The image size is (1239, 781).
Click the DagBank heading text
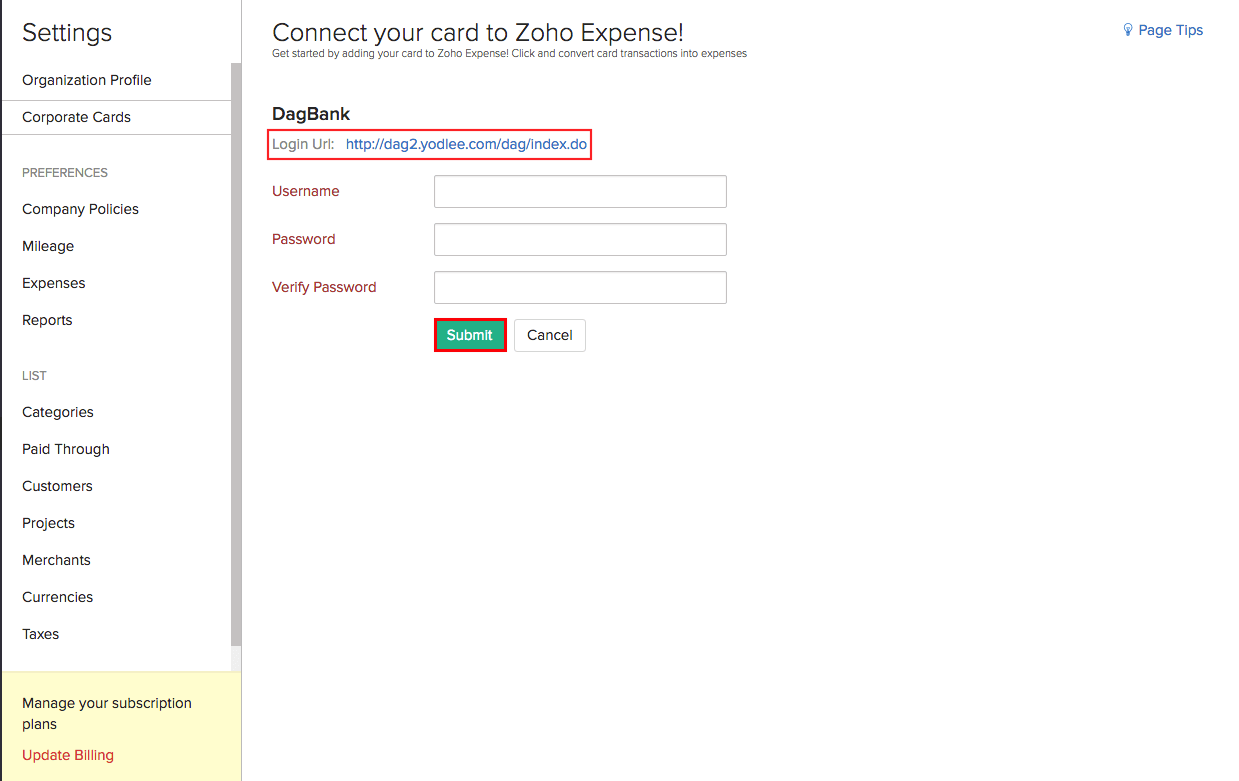(x=311, y=114)
